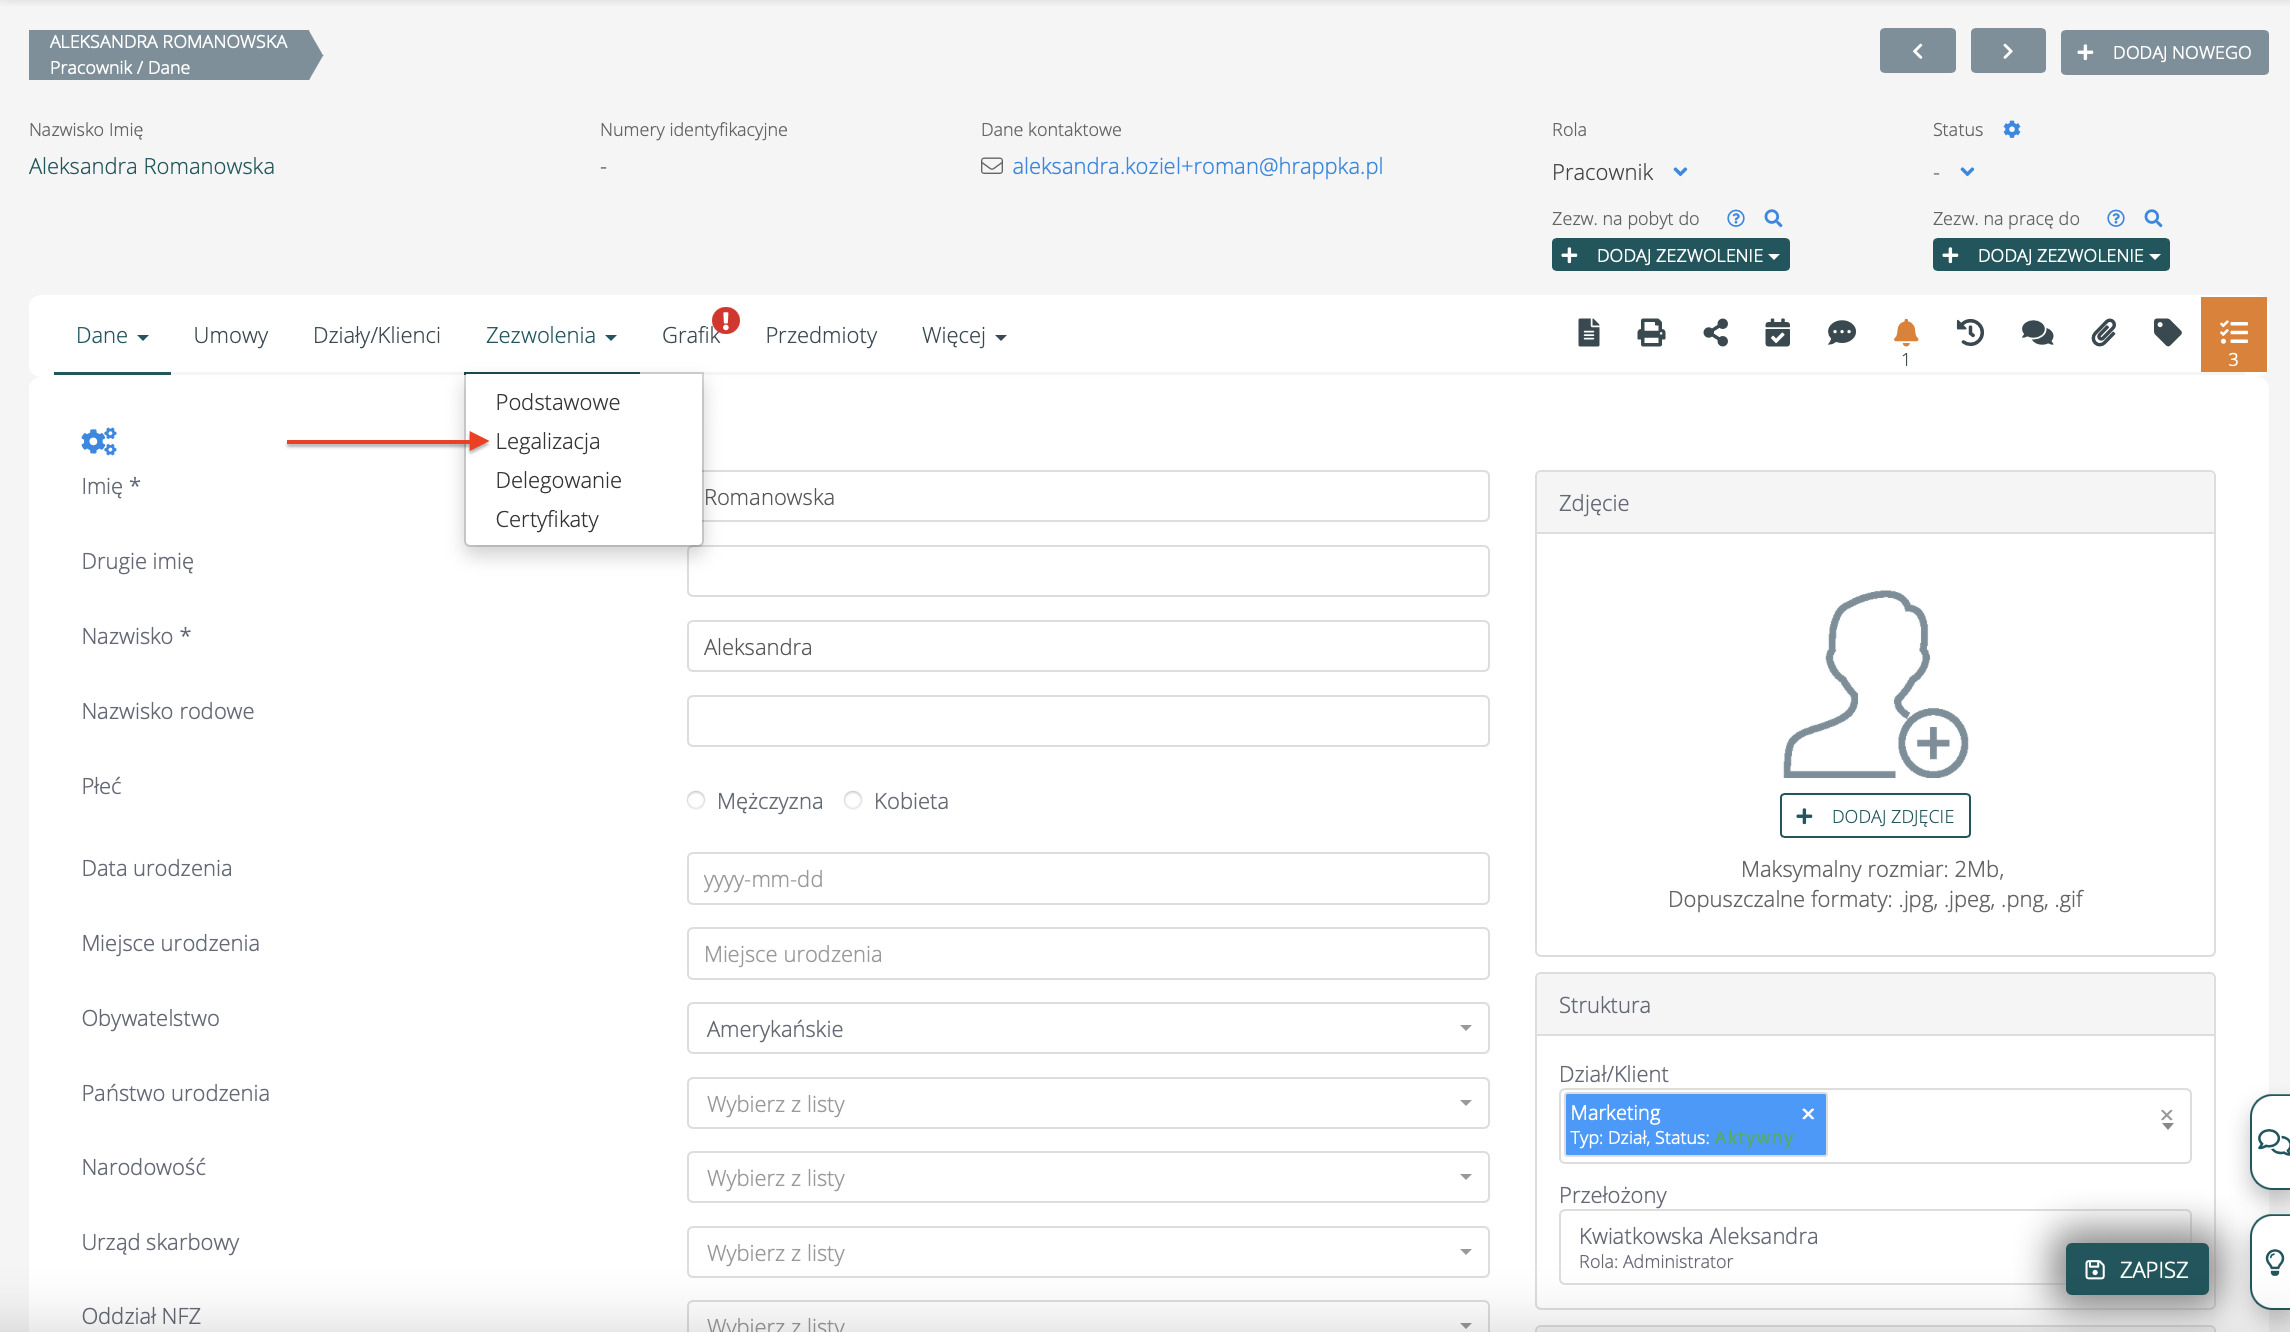The image size is (2290, 1332).
Task: Choose Legalizacja from Zezwolenia menu
Action: (x=547, y=441)
